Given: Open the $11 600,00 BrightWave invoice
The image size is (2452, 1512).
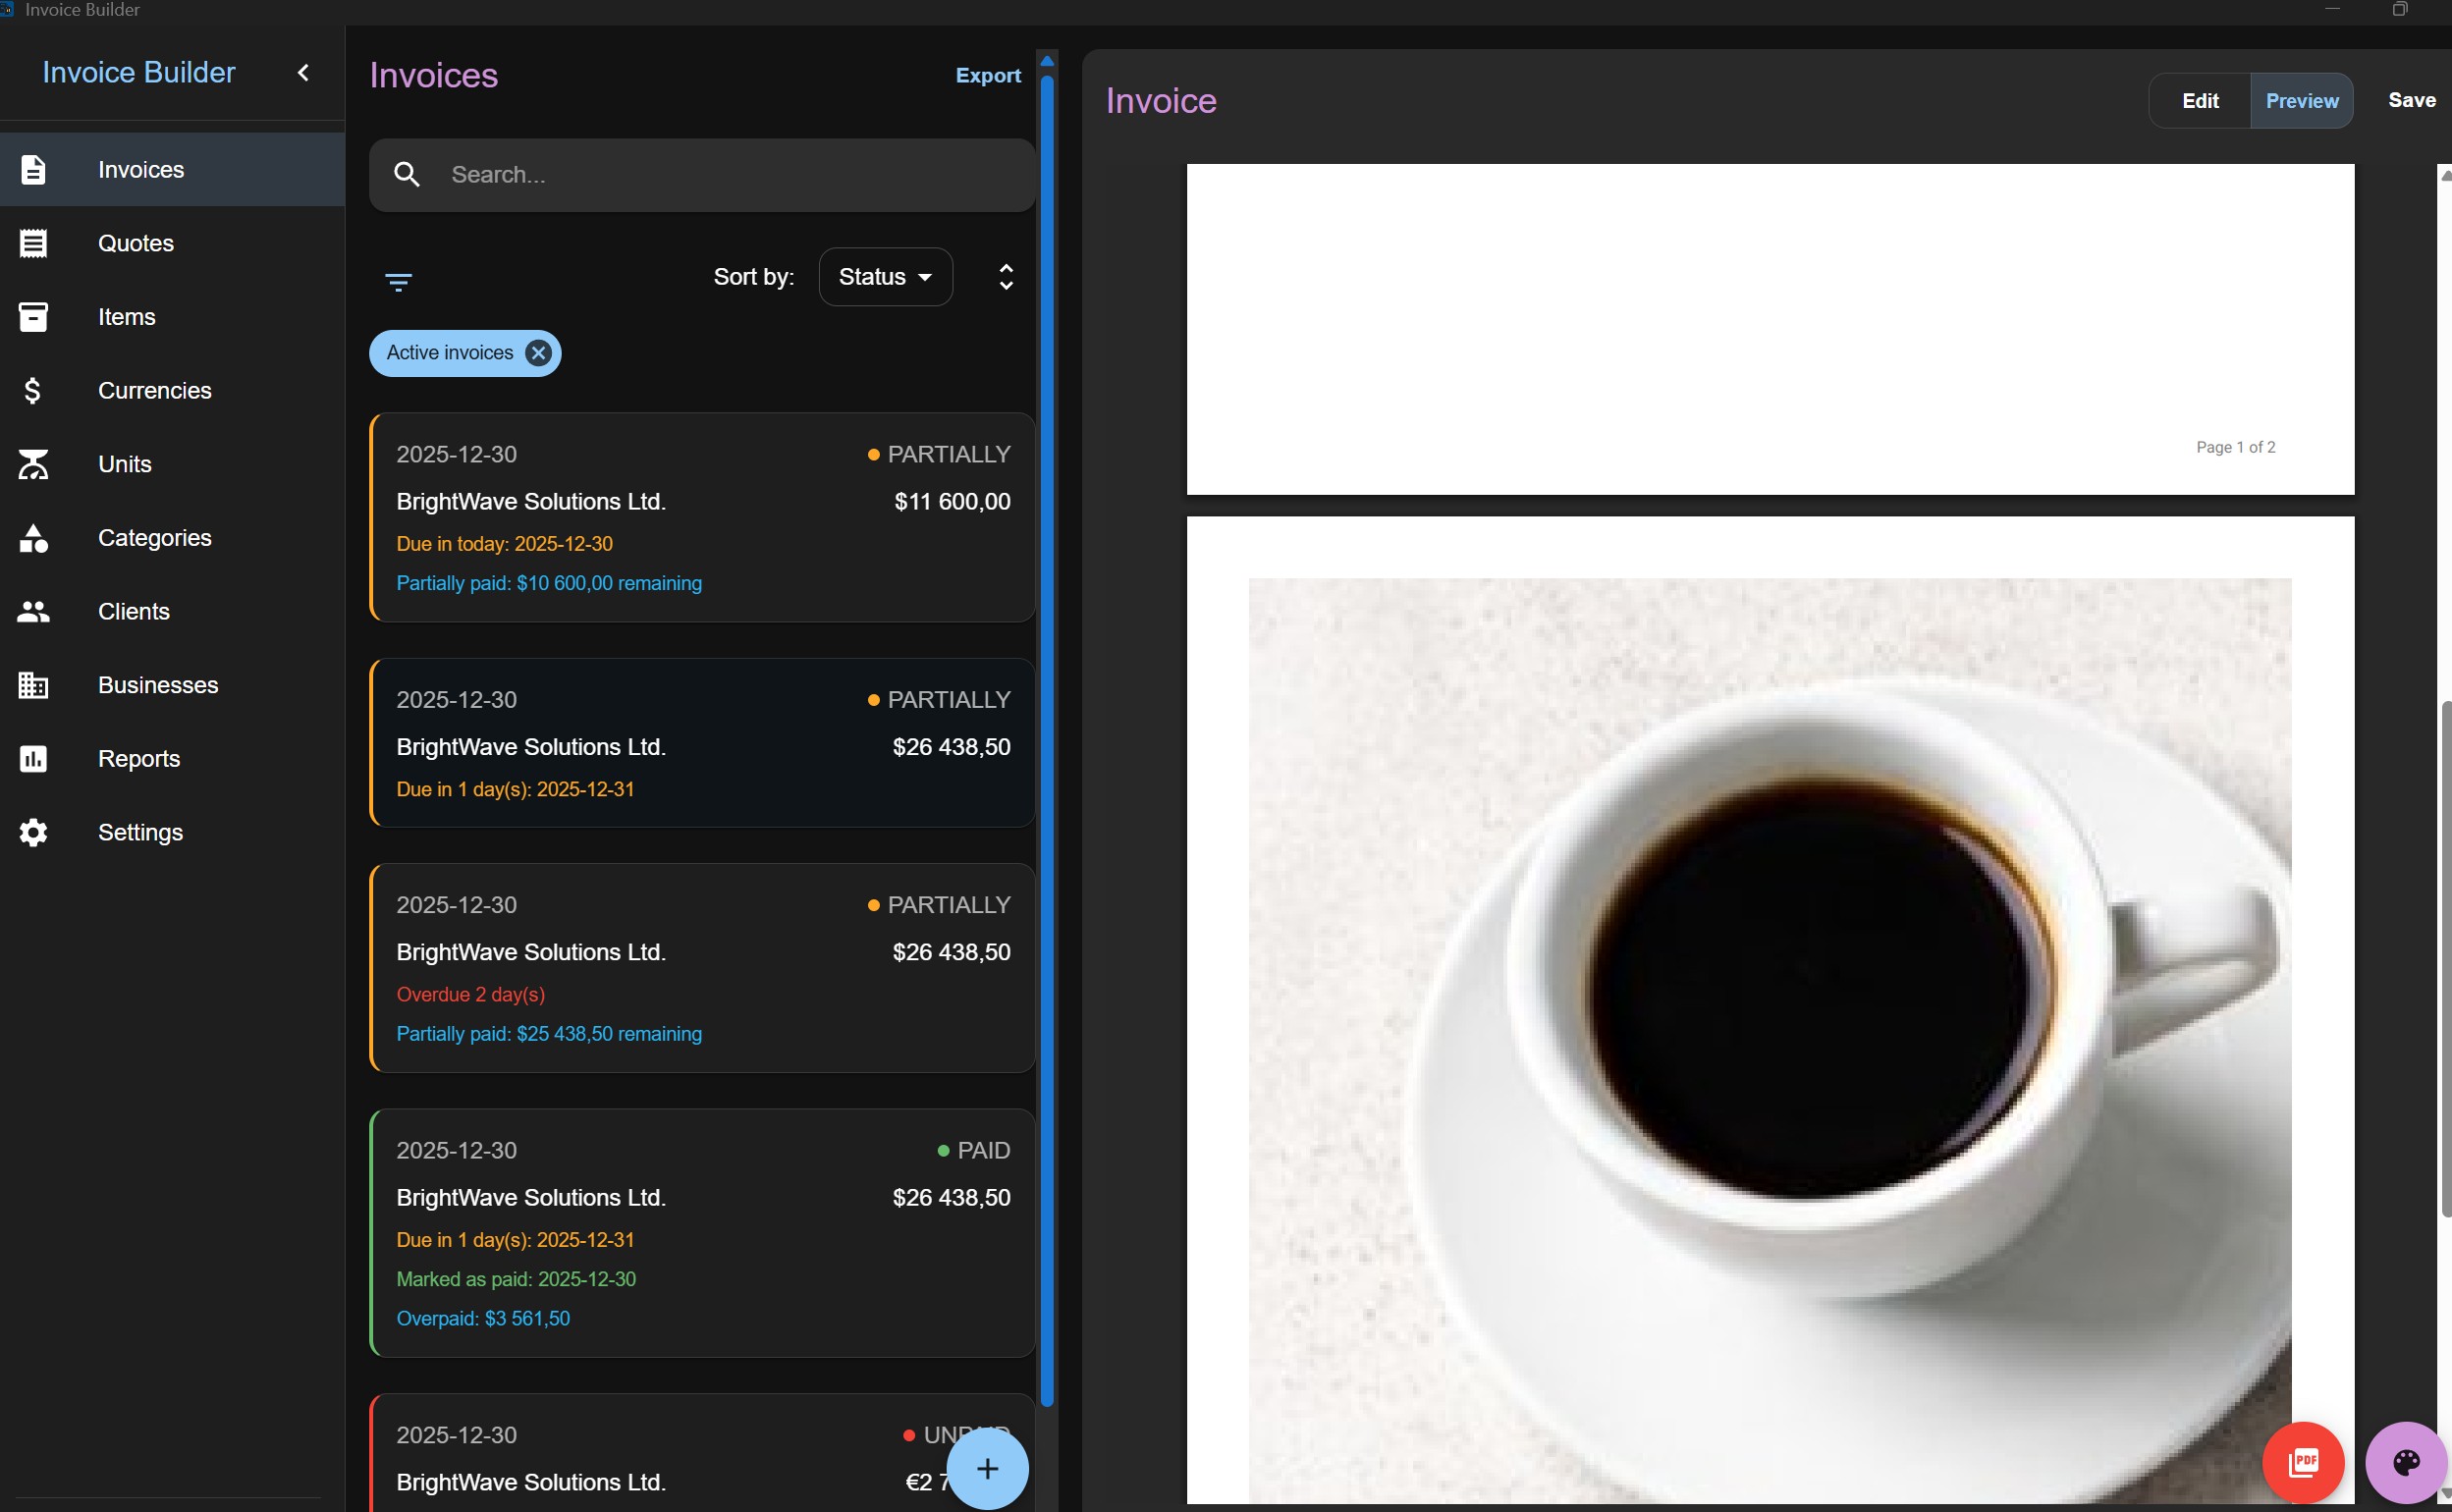Looking at the screenshot, I should pos(702,517).
